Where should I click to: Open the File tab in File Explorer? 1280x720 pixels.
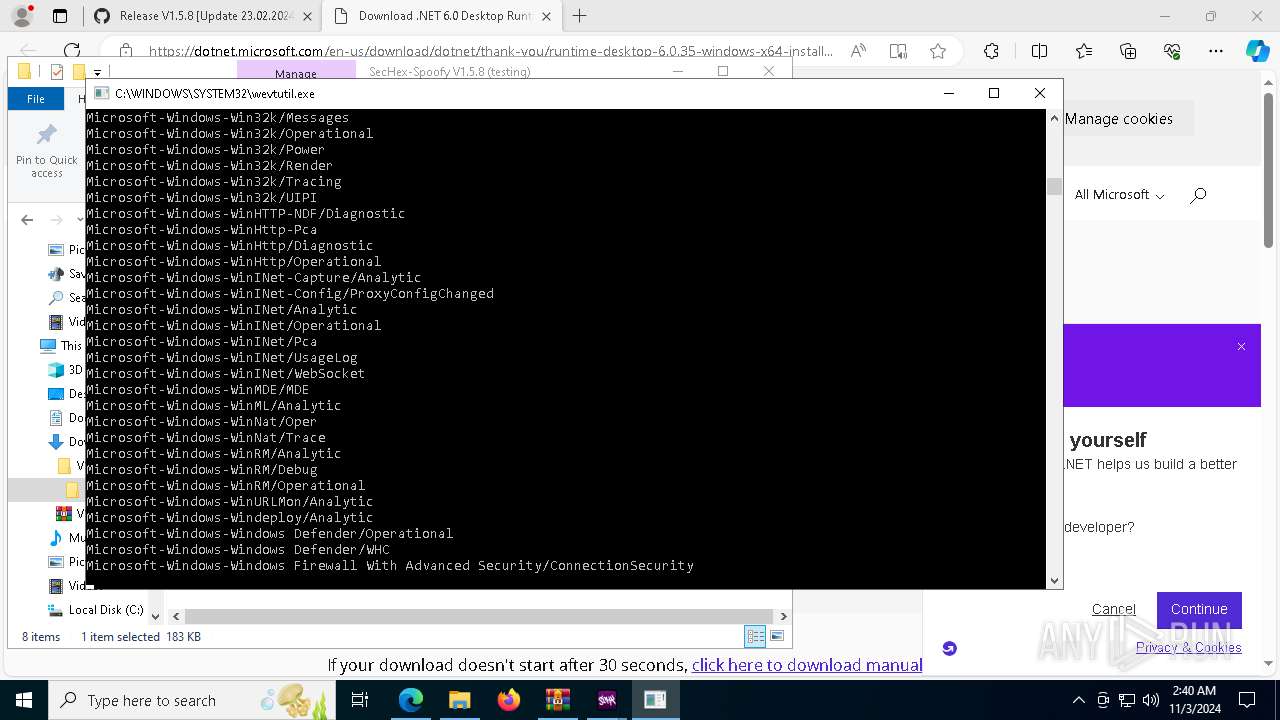36,99
